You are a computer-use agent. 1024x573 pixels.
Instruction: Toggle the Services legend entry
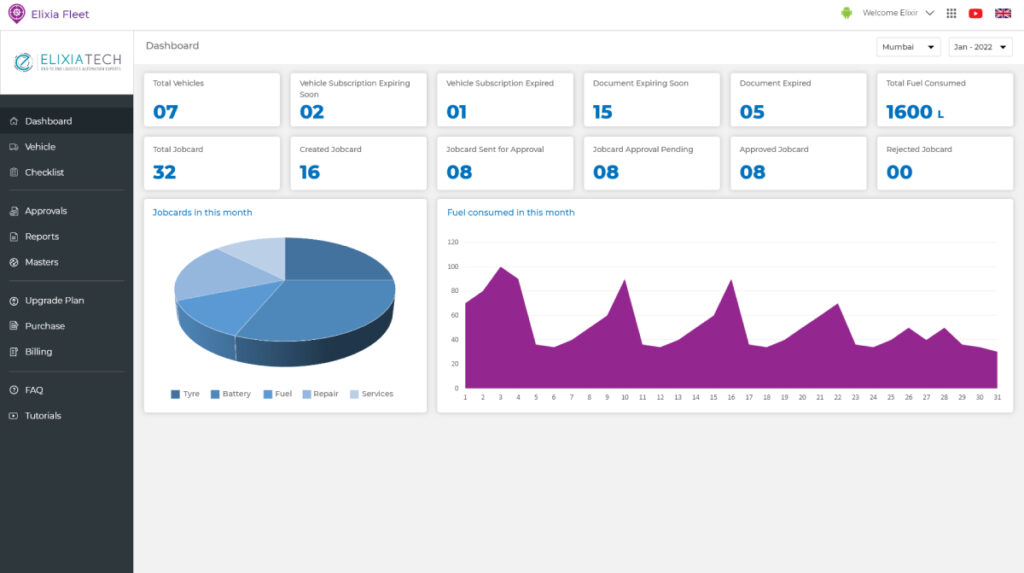[x=371, y=394]
